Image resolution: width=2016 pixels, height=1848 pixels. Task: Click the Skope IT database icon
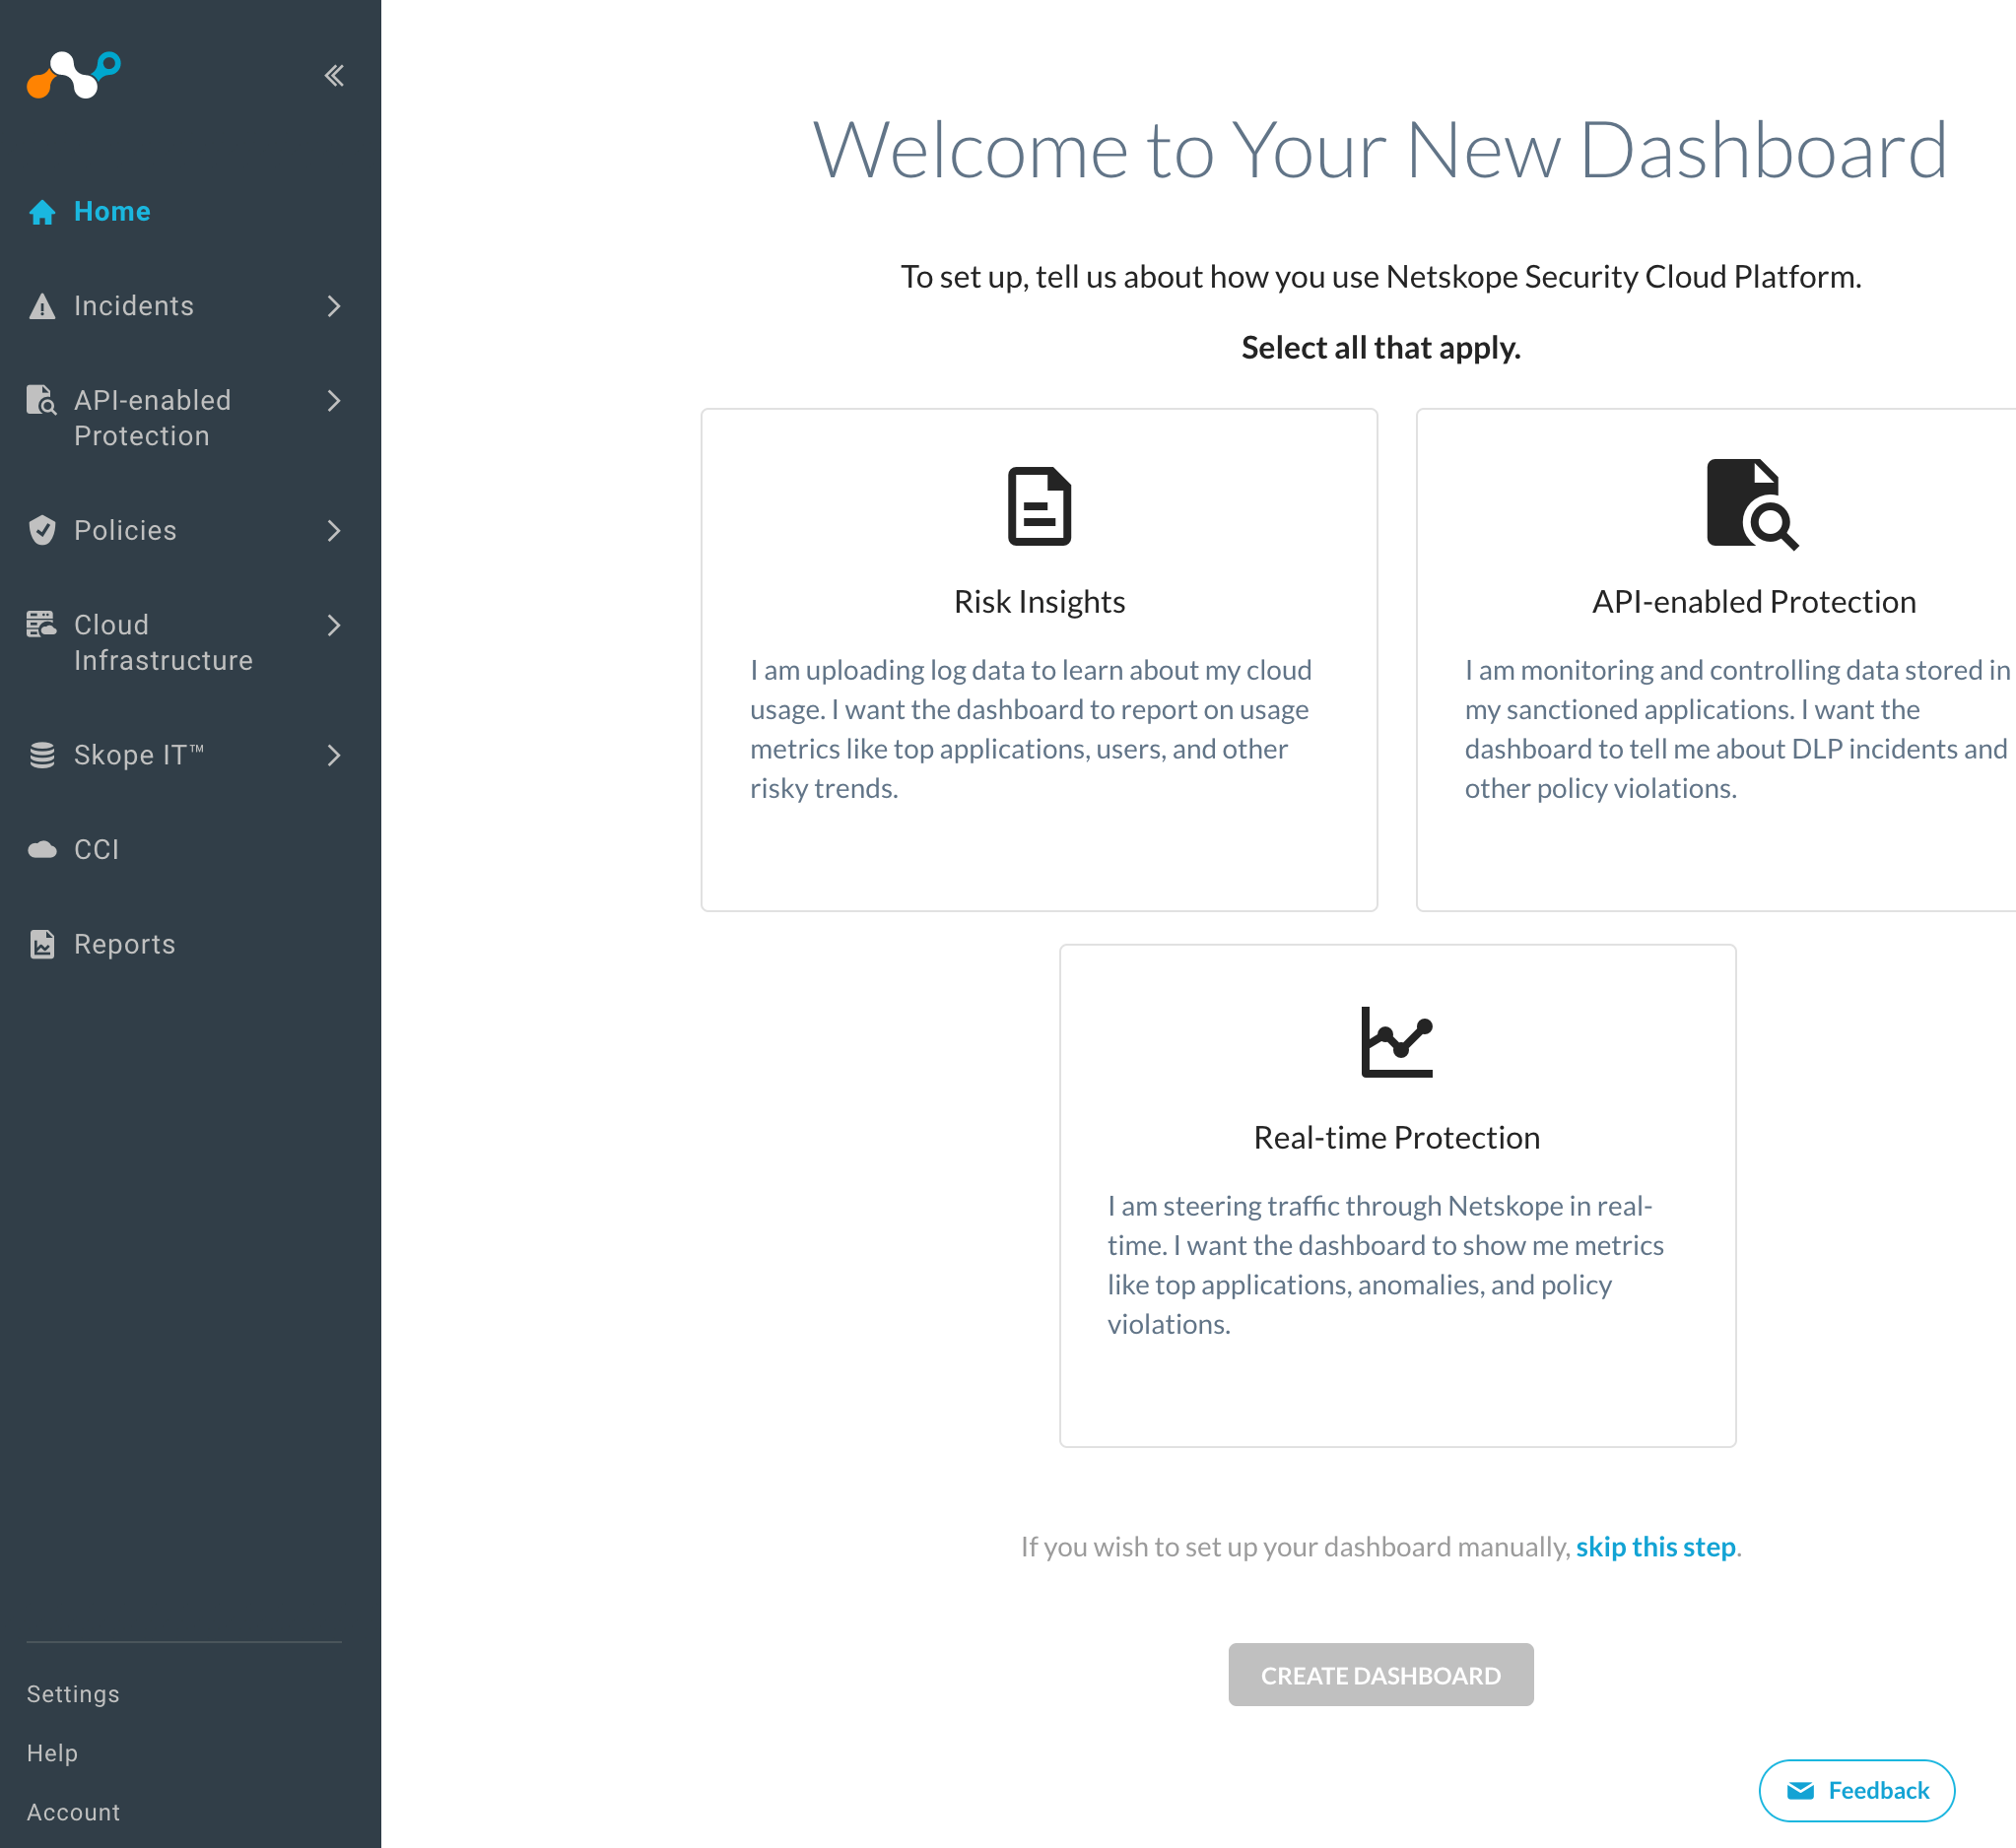[x=42, y=755]
